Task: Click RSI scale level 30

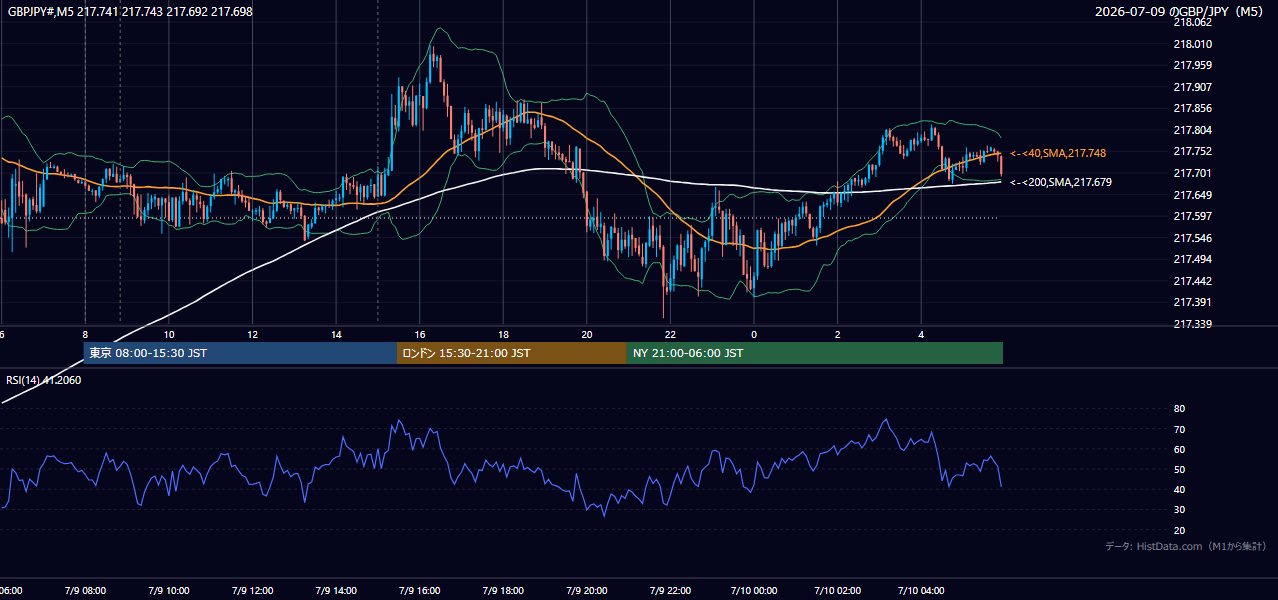Action: coord(1179,510)
